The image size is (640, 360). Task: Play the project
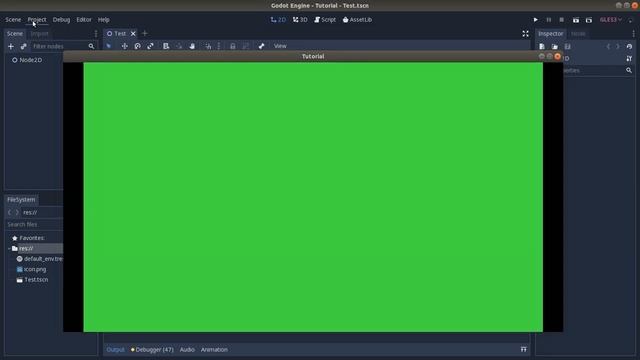tap(536, 20)
